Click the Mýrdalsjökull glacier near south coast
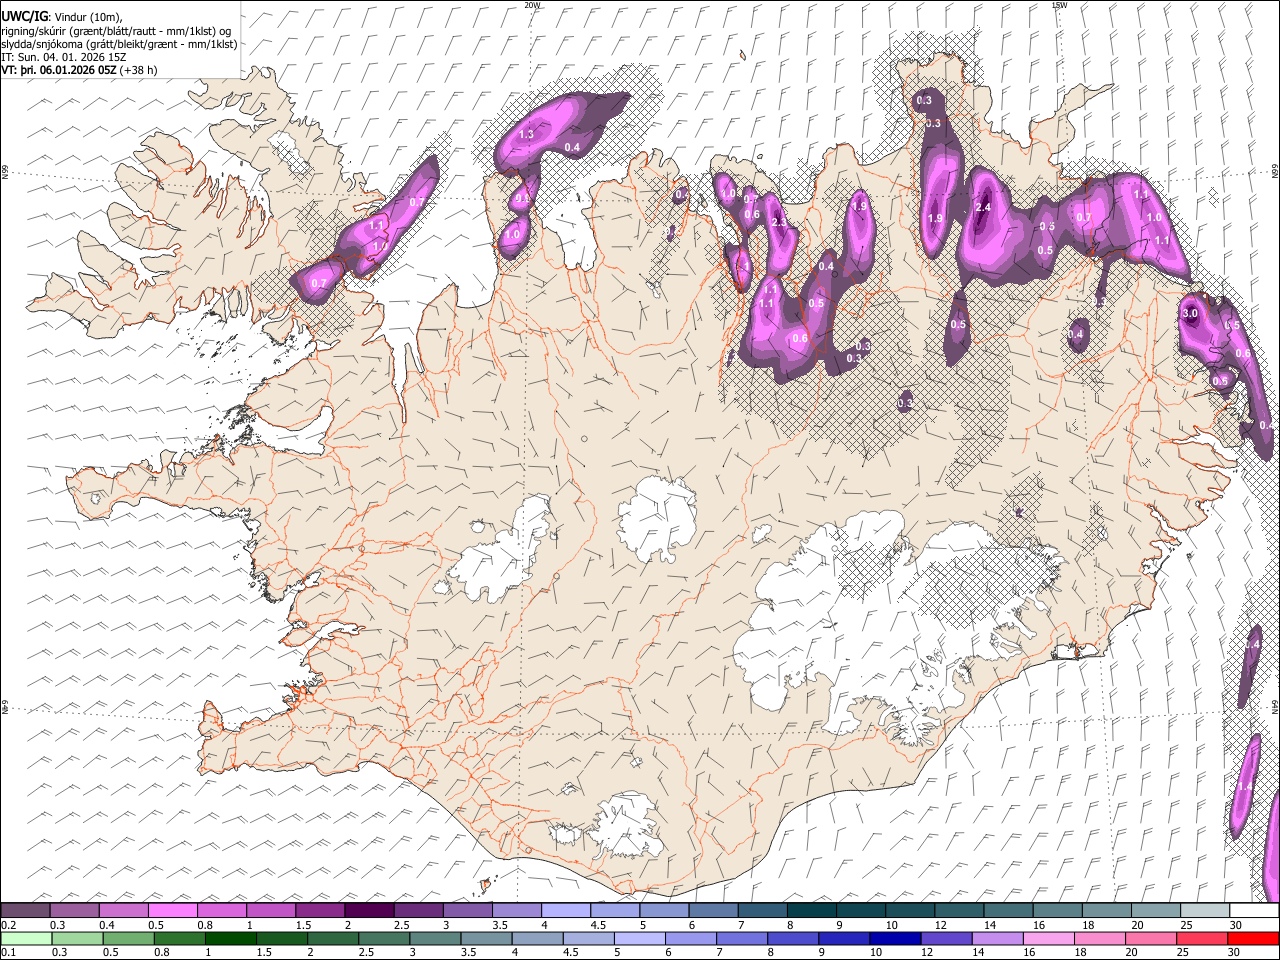Screen dimensions: 1280x960 pos(628,825)
